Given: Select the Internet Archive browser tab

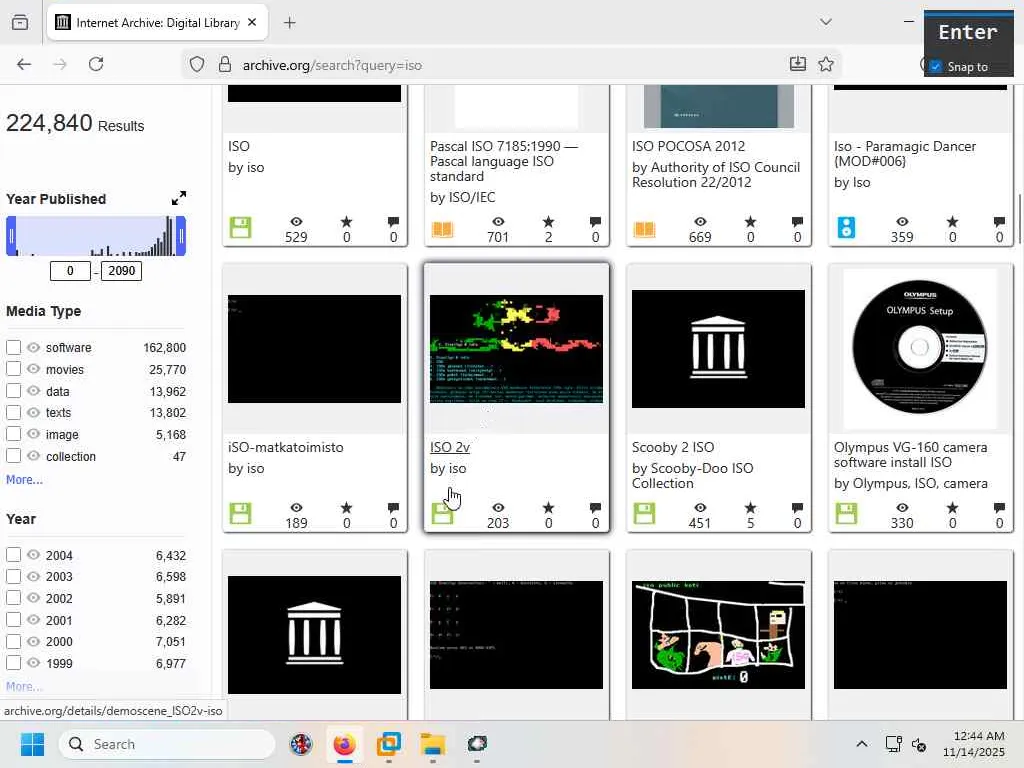Looking at the screenshot, I should (157, 22).
